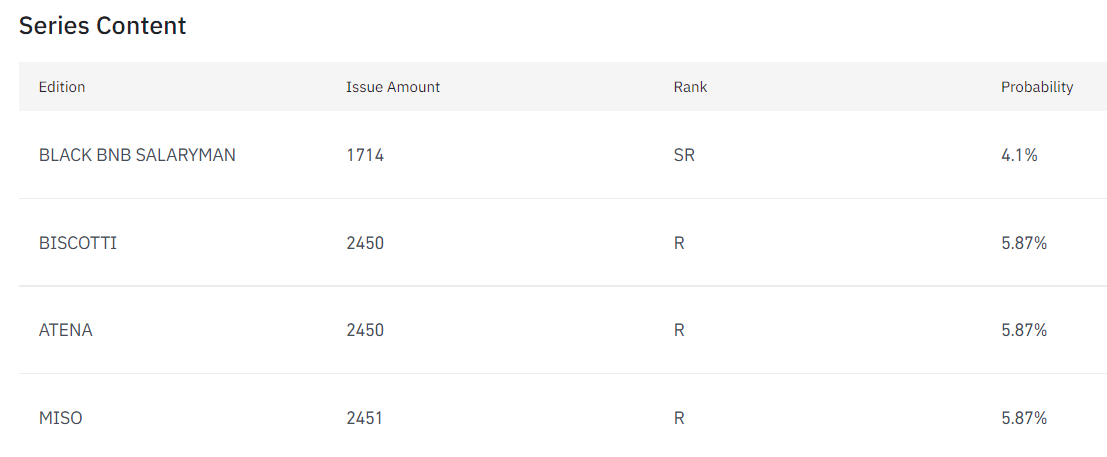
Task: Click the R rank for ATENA
Action: (679, 330)
